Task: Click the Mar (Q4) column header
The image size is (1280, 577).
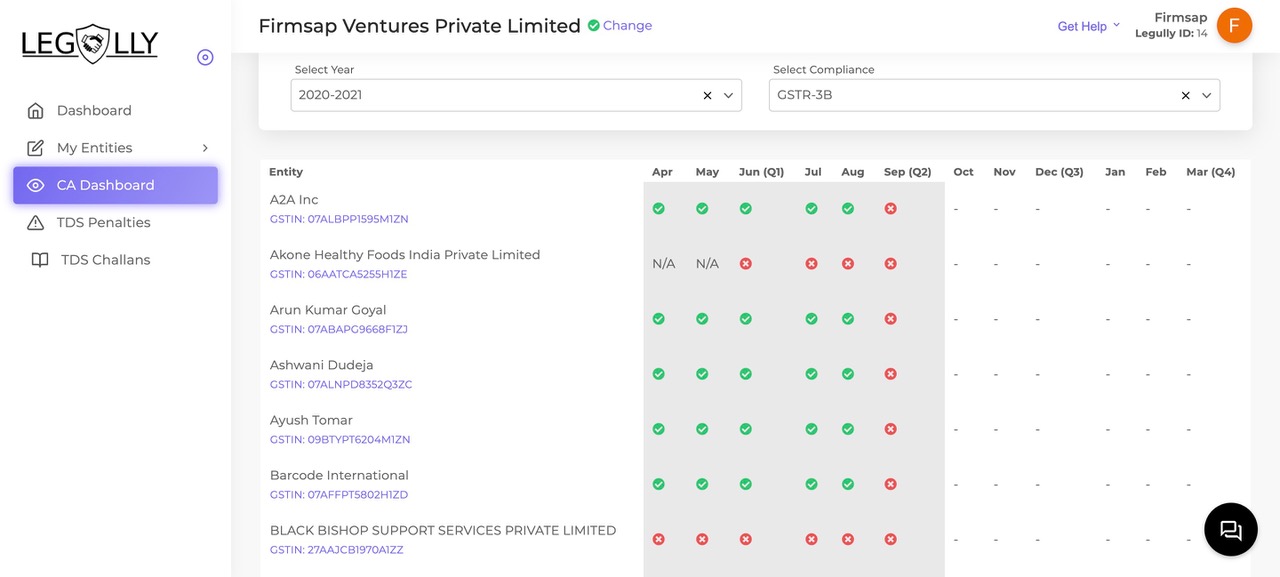Action: tap(1211, 172)
